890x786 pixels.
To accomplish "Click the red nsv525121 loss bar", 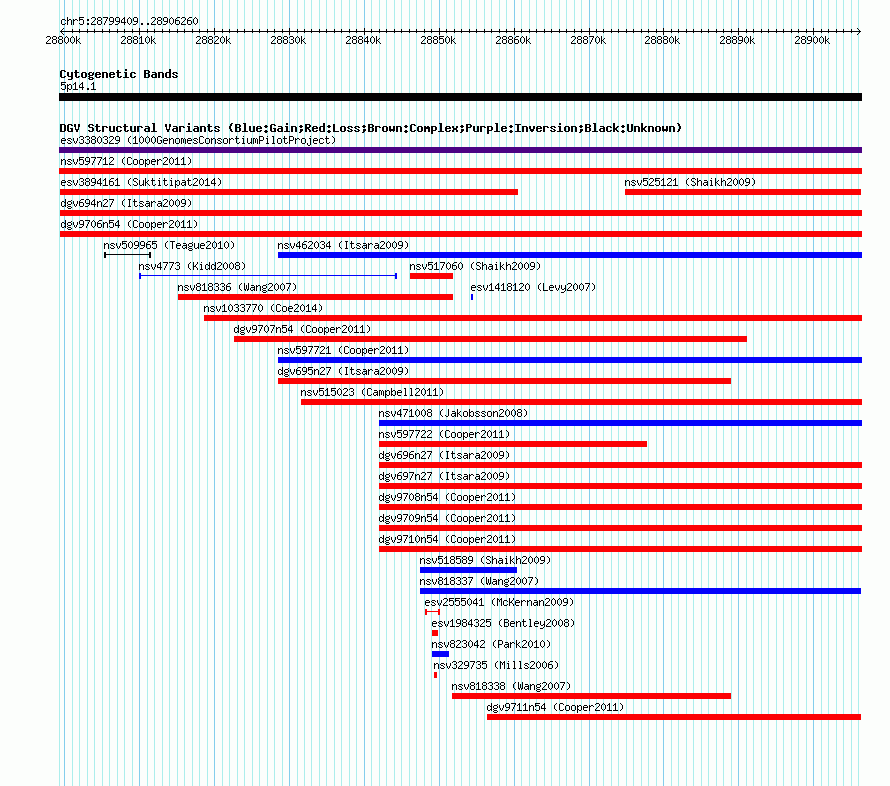I will [x=743, y=192].
